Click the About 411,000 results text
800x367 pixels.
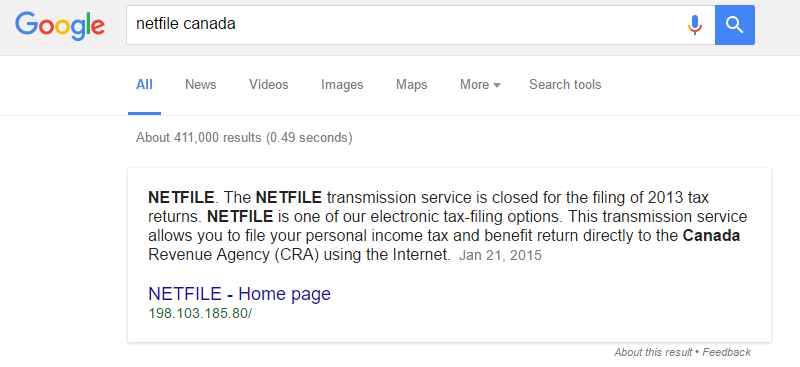[x=244, y=138]
